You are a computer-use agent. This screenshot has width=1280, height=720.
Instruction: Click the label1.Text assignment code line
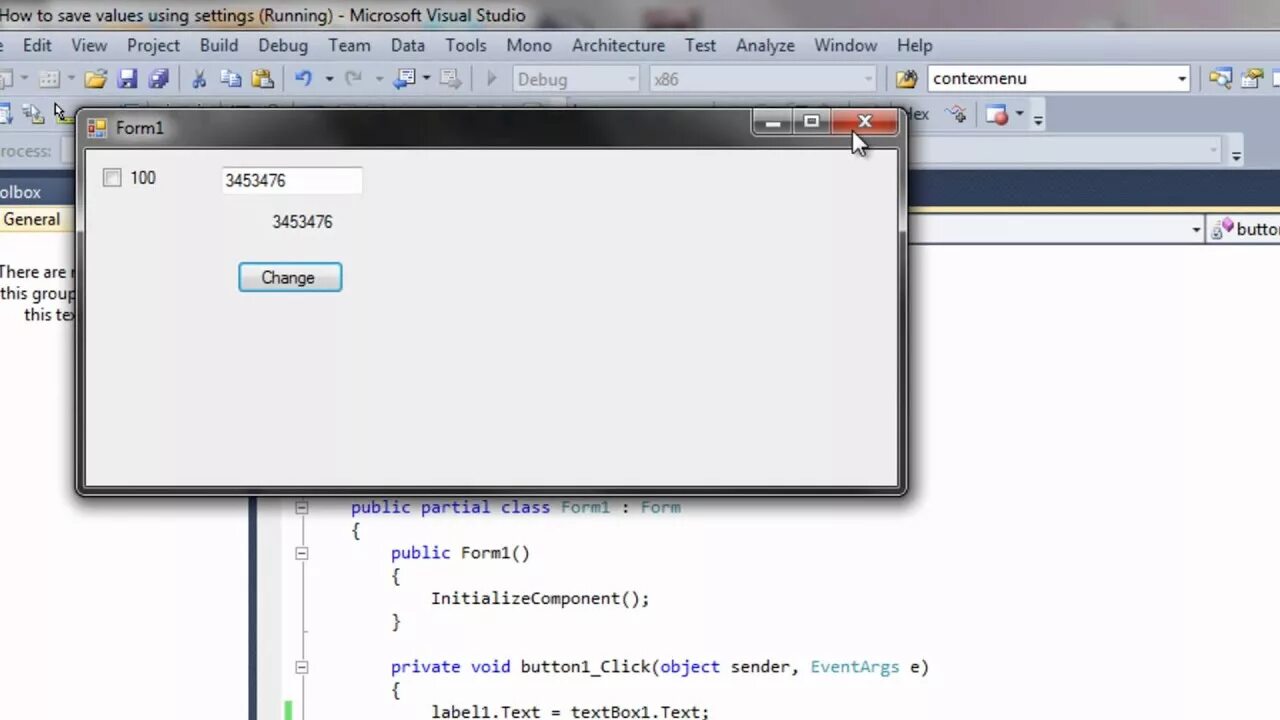pyautogui.click(x=570, y=711)
